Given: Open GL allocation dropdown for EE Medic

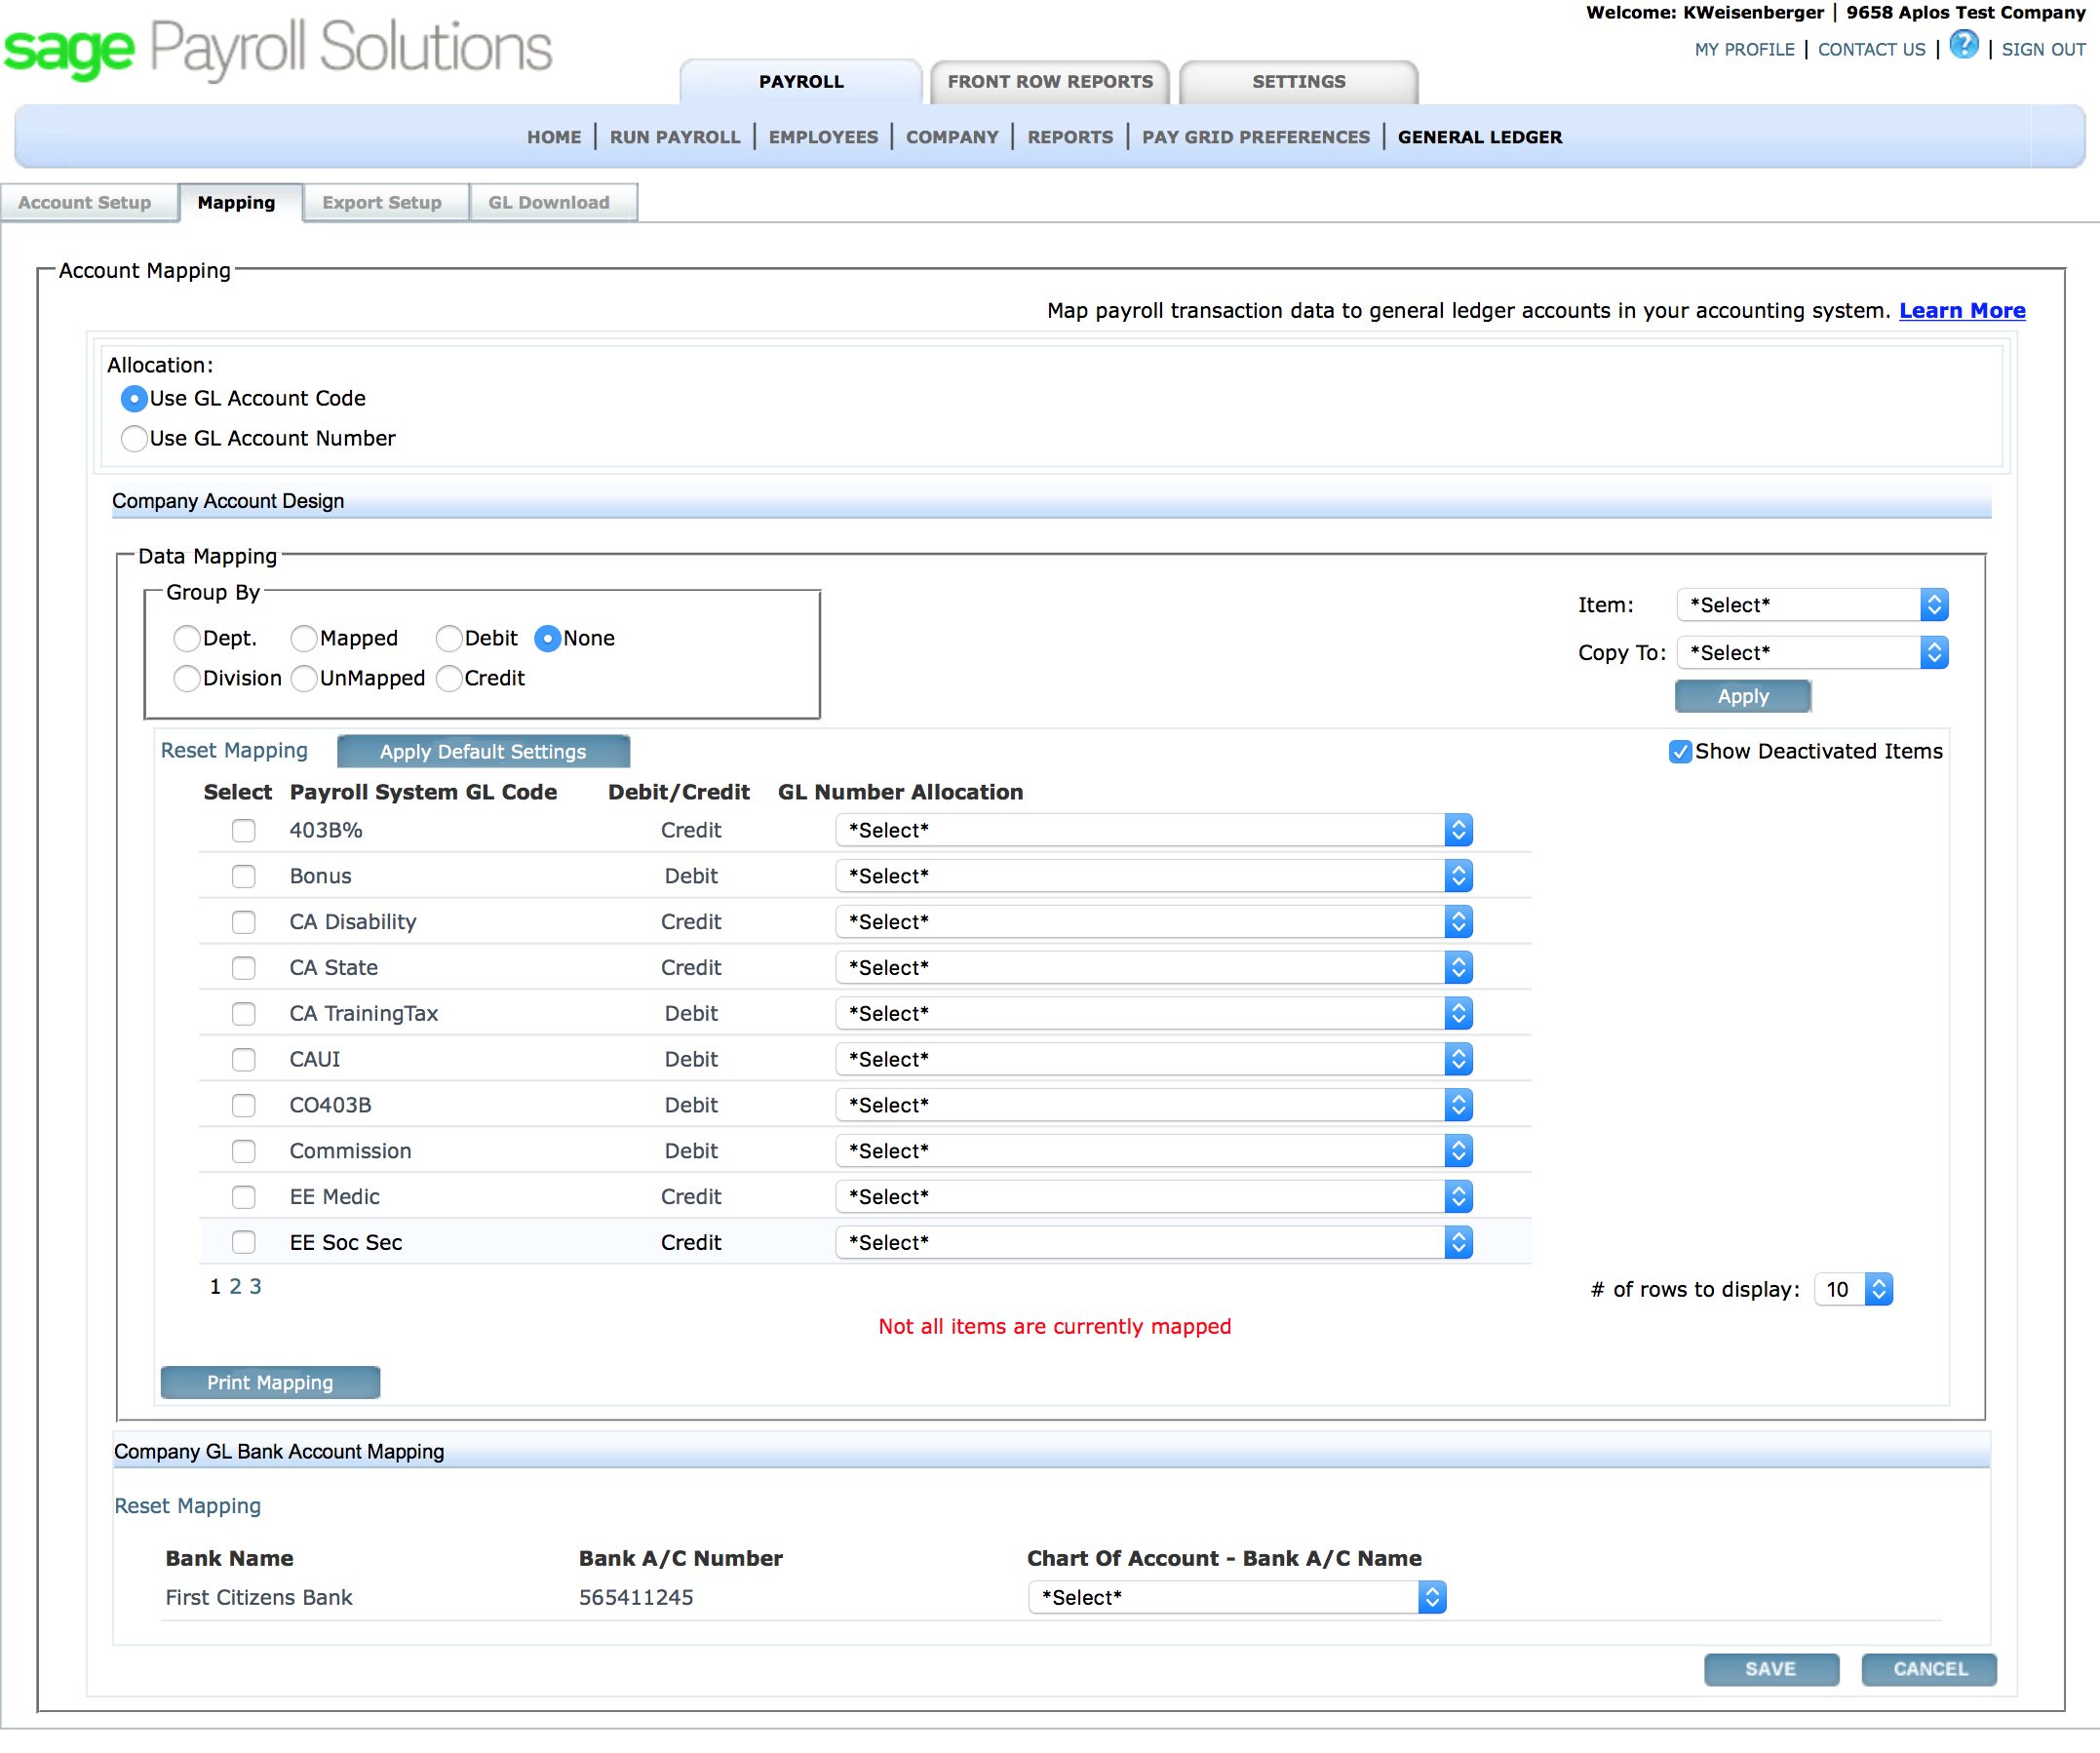Looking at the screenshot, I should coord(1154,1197).
